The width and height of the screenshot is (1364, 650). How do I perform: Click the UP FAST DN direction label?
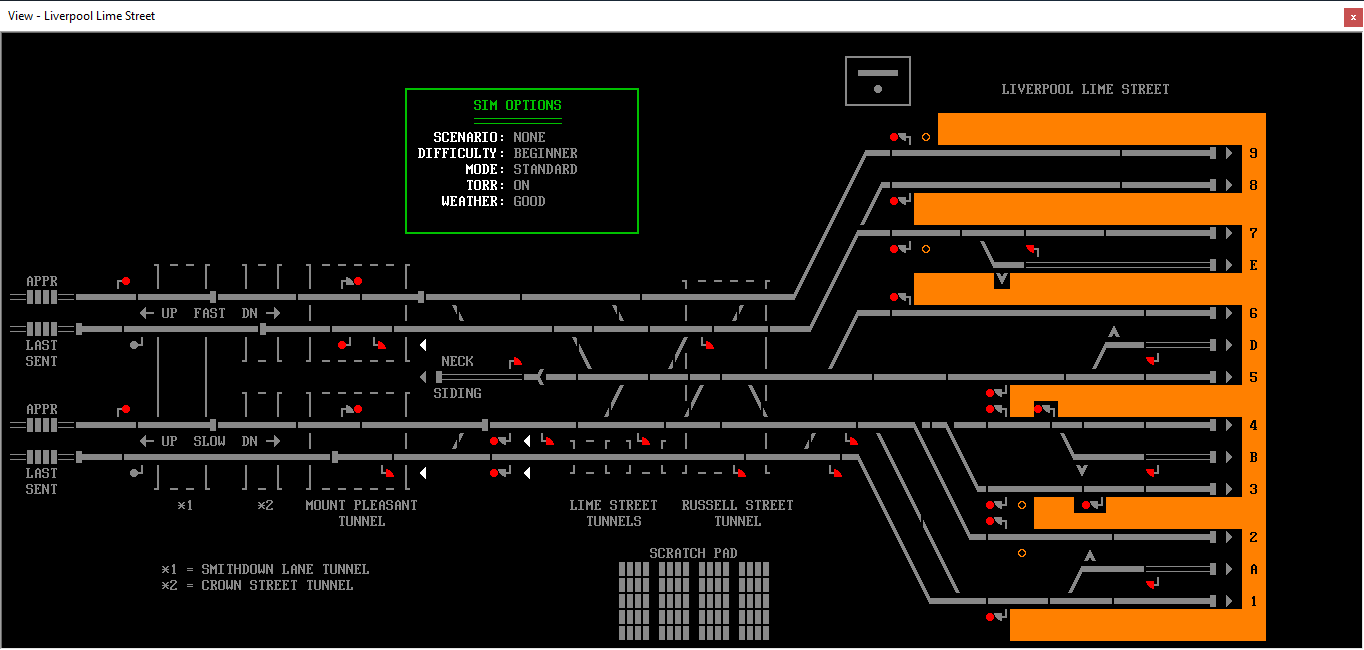click(209, 313)
